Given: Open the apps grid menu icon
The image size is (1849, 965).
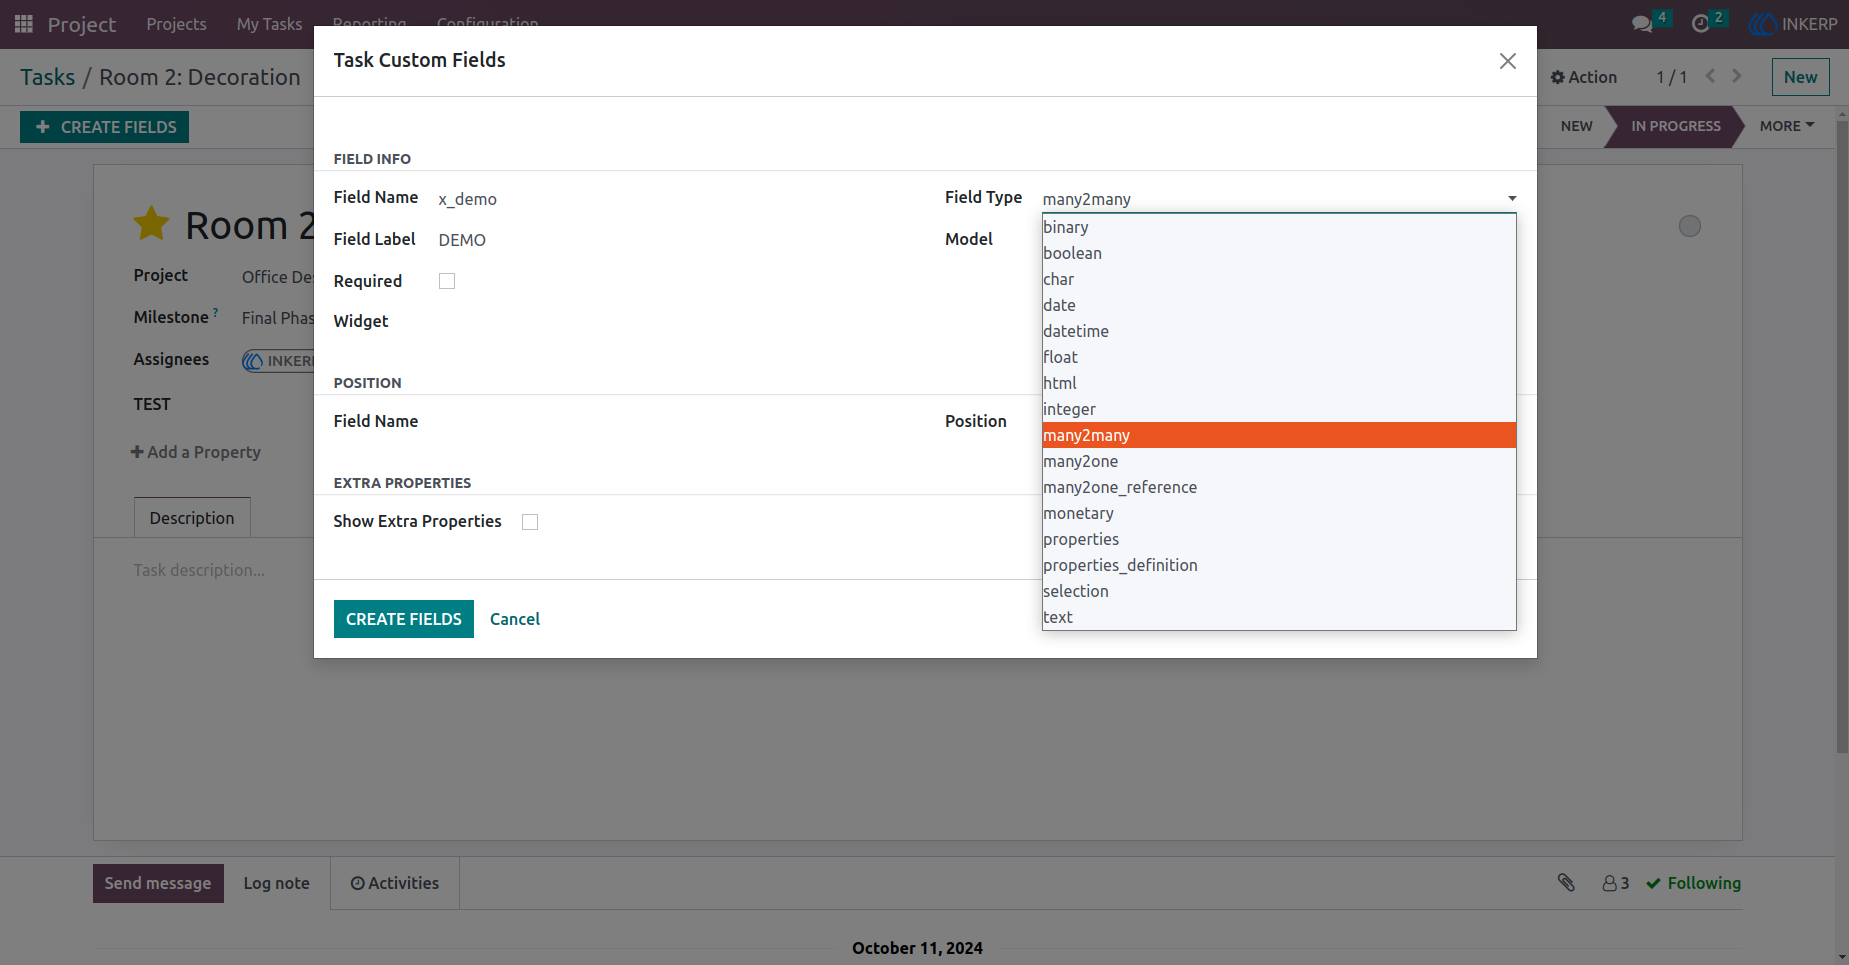Looking at the screenshot, I should click(x=24, y=23).
